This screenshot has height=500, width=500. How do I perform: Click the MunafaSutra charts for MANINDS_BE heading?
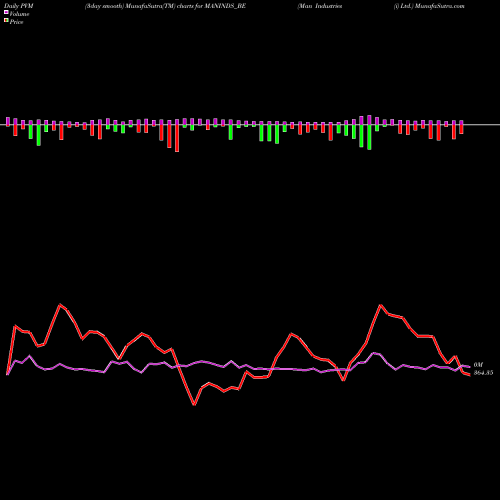(165, 6)
